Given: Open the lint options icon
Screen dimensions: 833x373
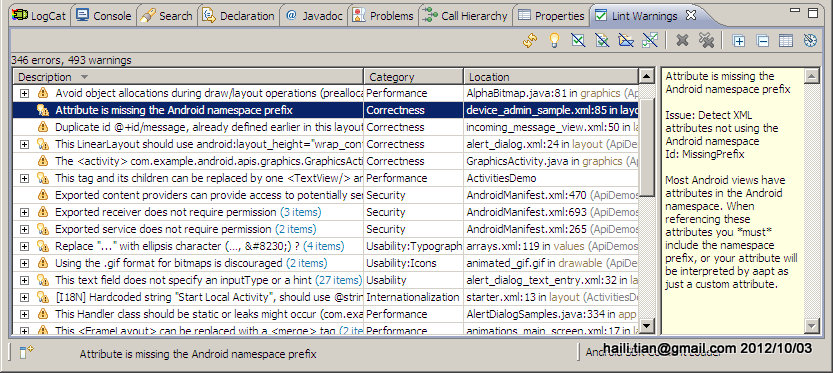Looking at the screenshot, I should 810,41.
